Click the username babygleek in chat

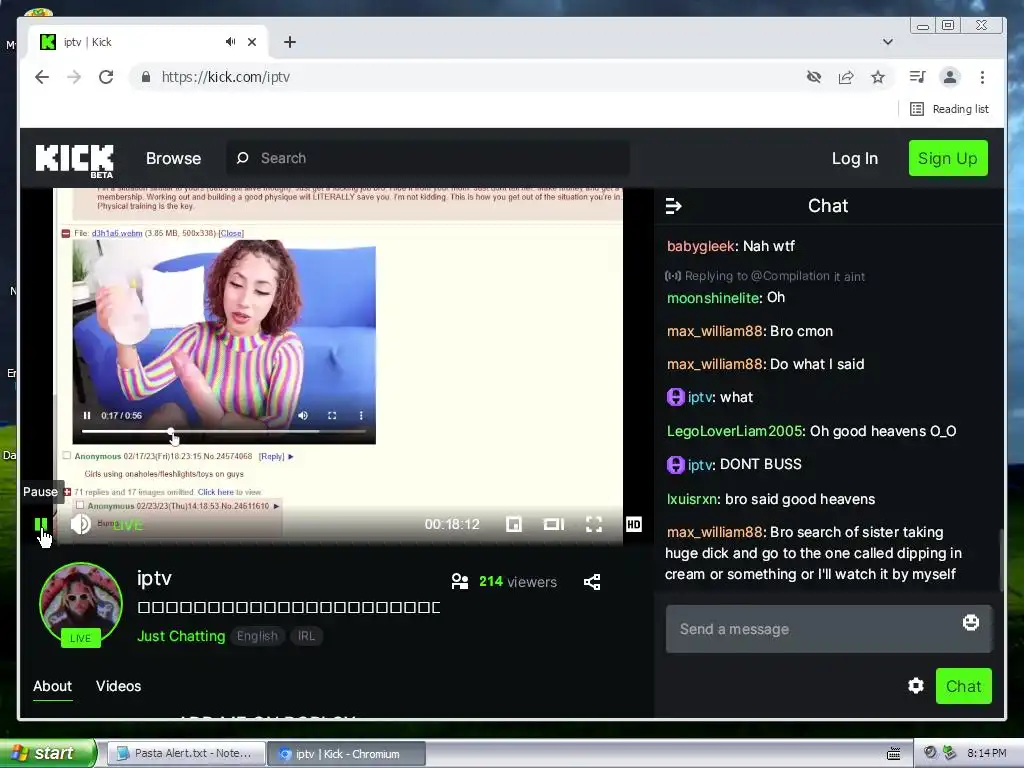pyautogui.click(x=701, y=247)
